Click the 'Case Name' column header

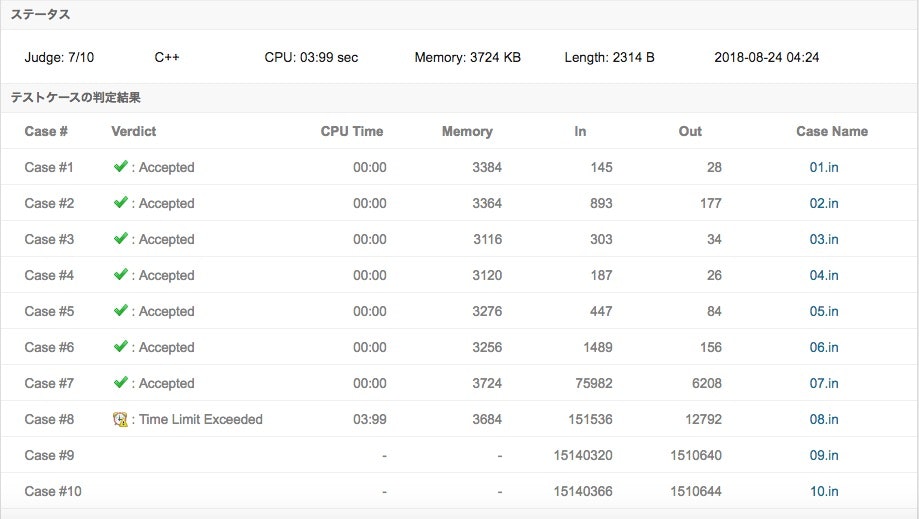tap(832, 131)
